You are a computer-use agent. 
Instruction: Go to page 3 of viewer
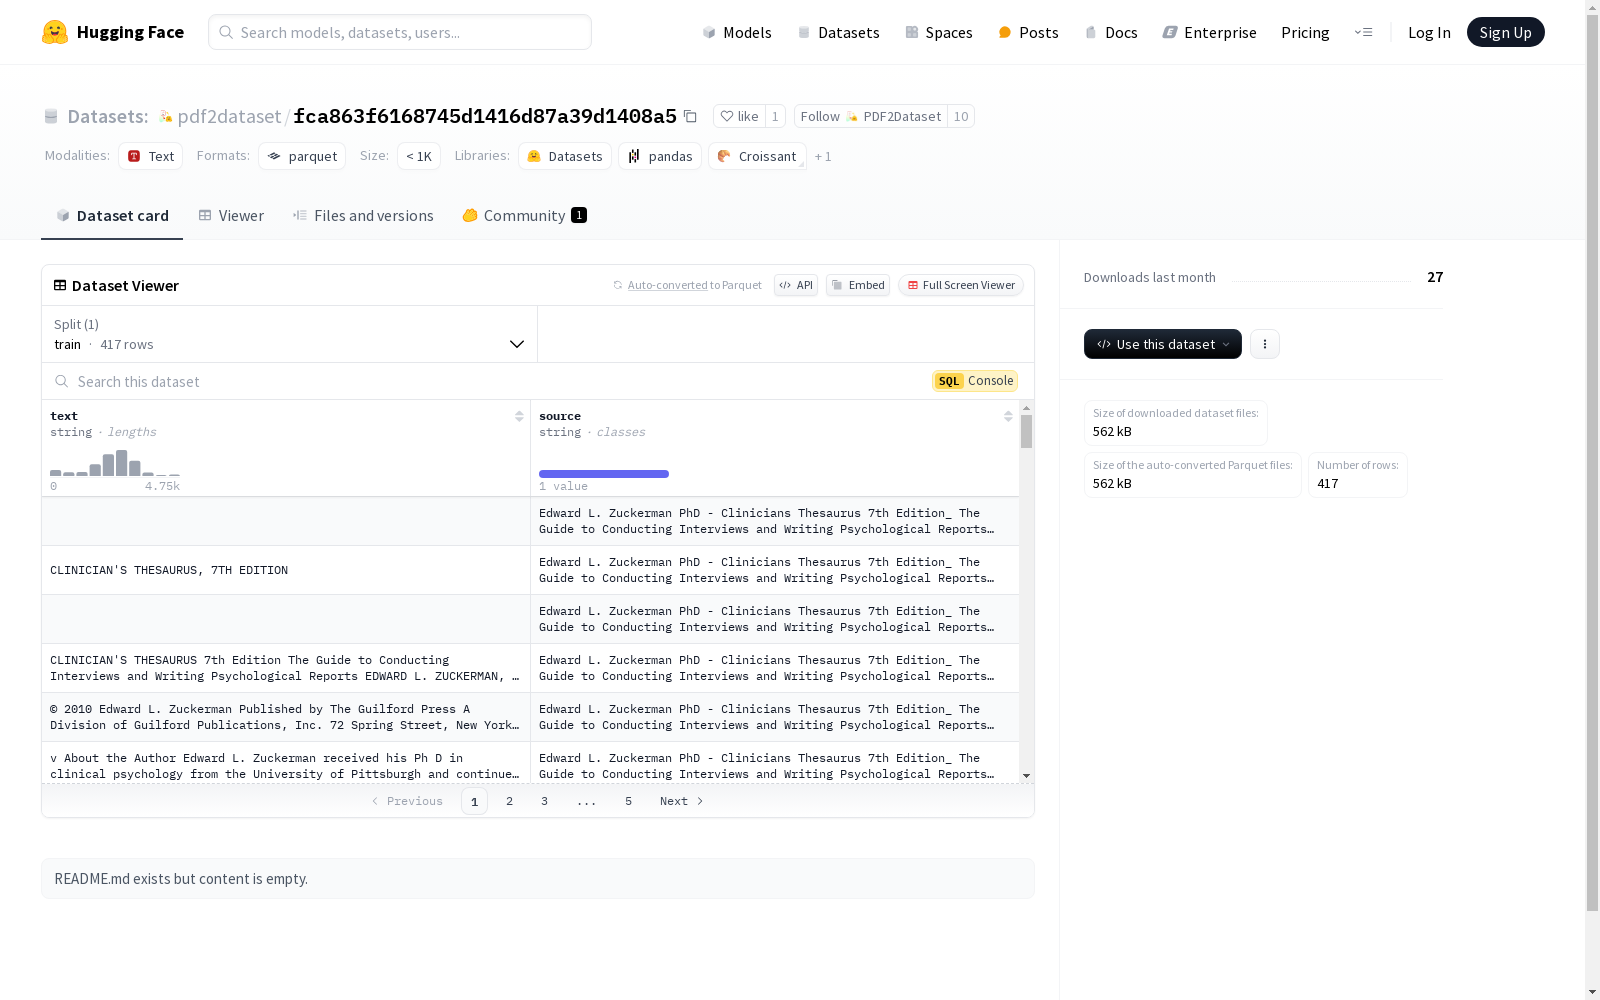pyautogui.click(x=544, y=801)
